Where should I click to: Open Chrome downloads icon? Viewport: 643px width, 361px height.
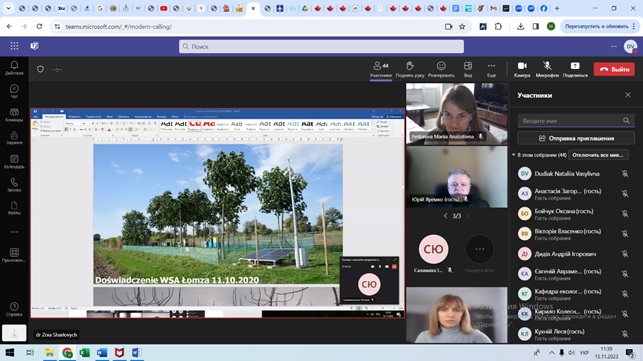[x=520, y=26]
